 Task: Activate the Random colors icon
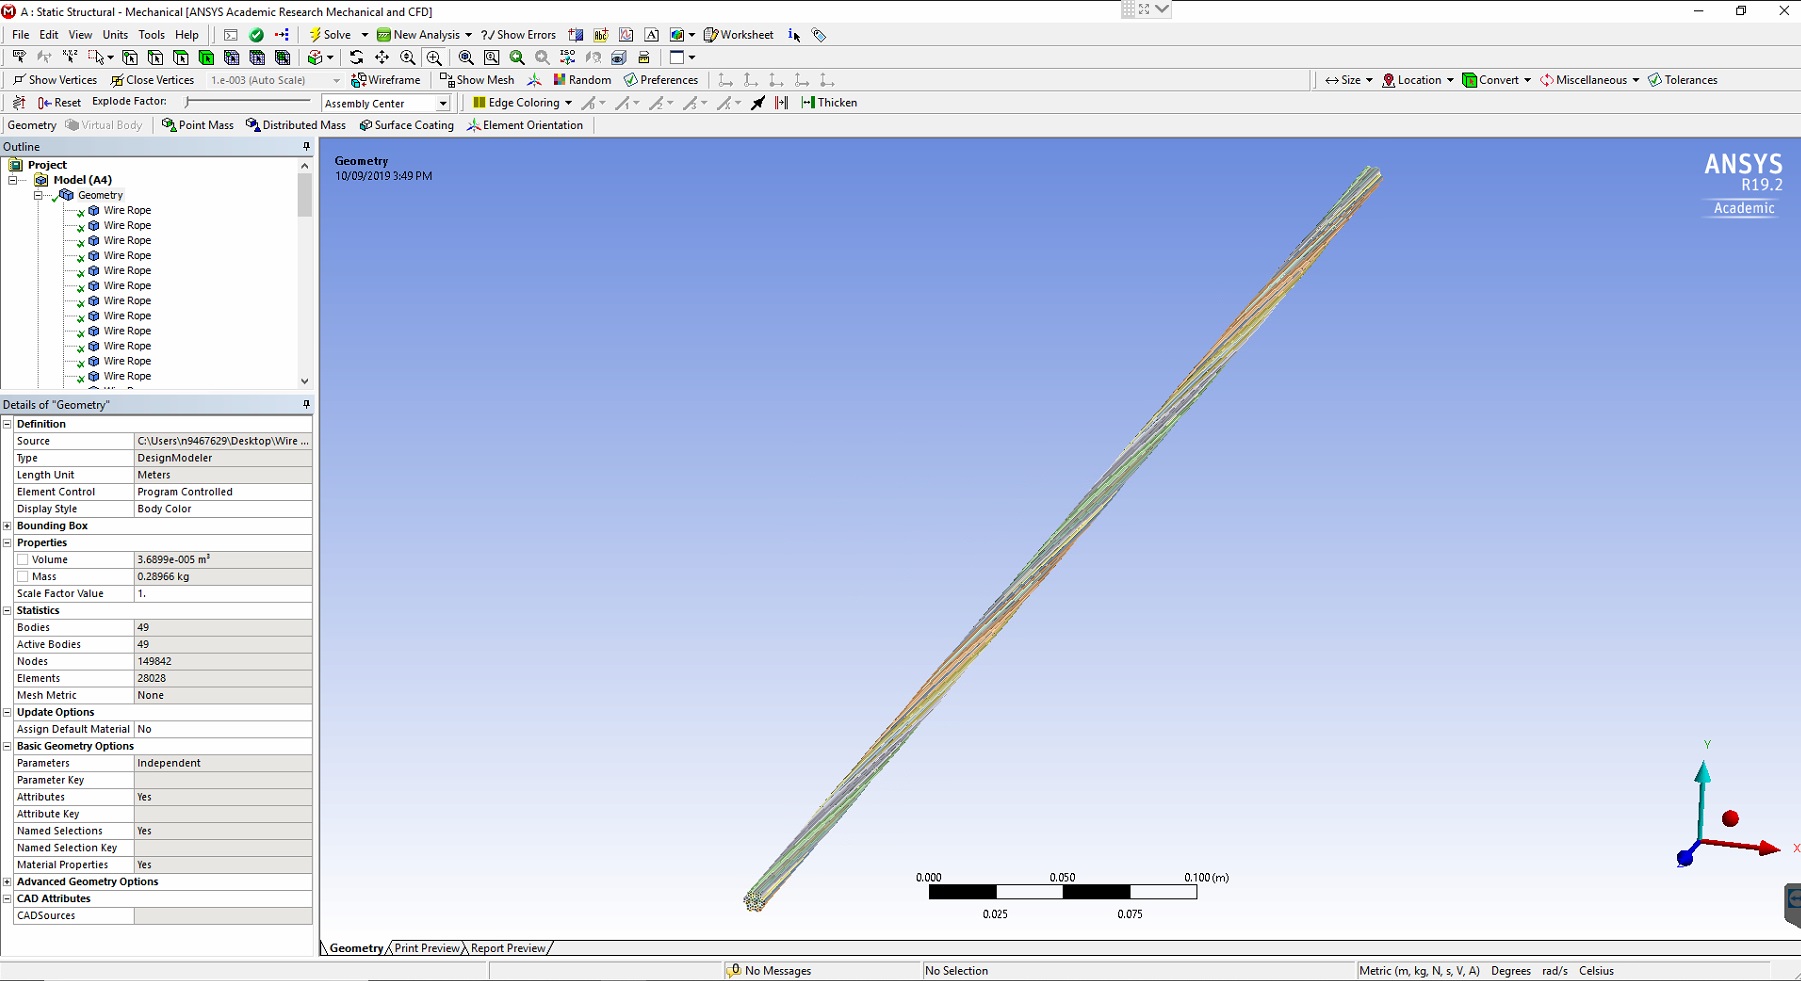click(582, 80)
